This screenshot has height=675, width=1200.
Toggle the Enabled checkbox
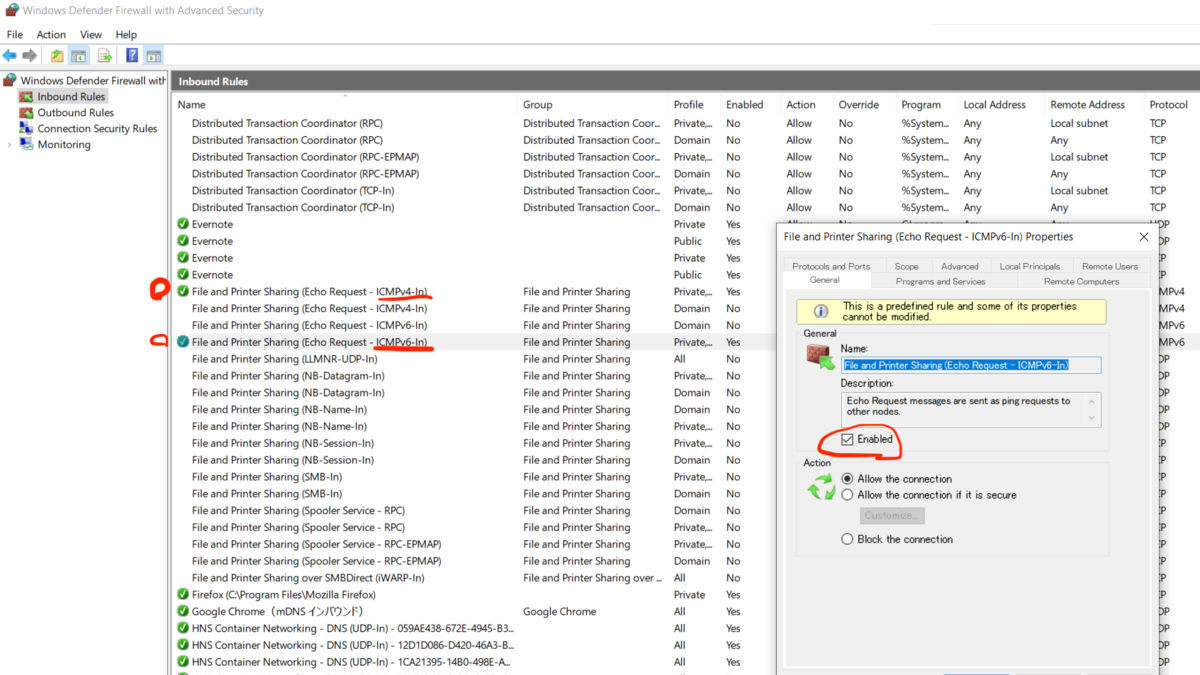pos(848,439)
